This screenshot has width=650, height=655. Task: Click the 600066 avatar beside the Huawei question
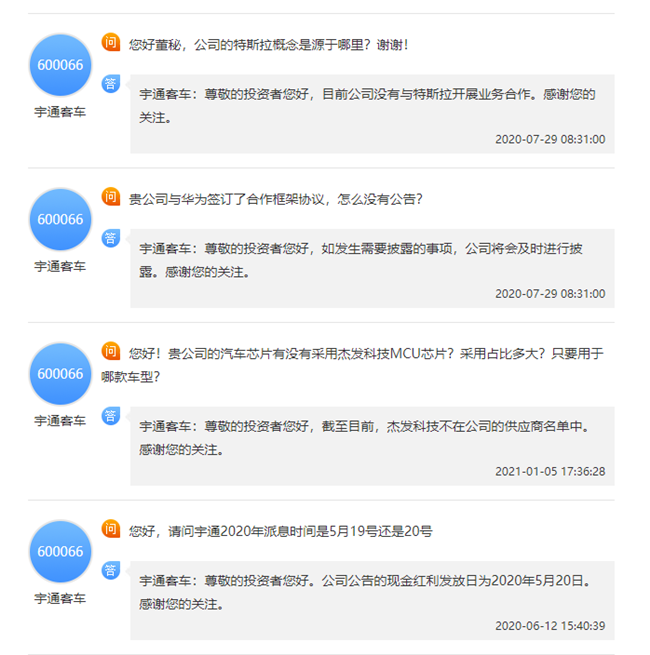[x=60, y=220]
